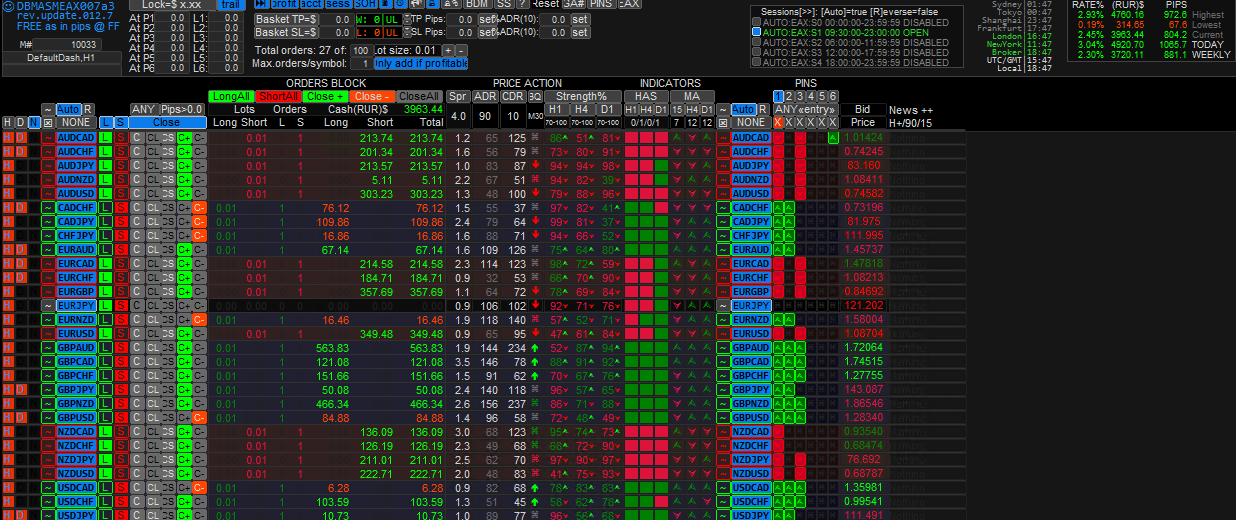
Task: Click the tilde icon left of CADCHF
Action: 48,207
